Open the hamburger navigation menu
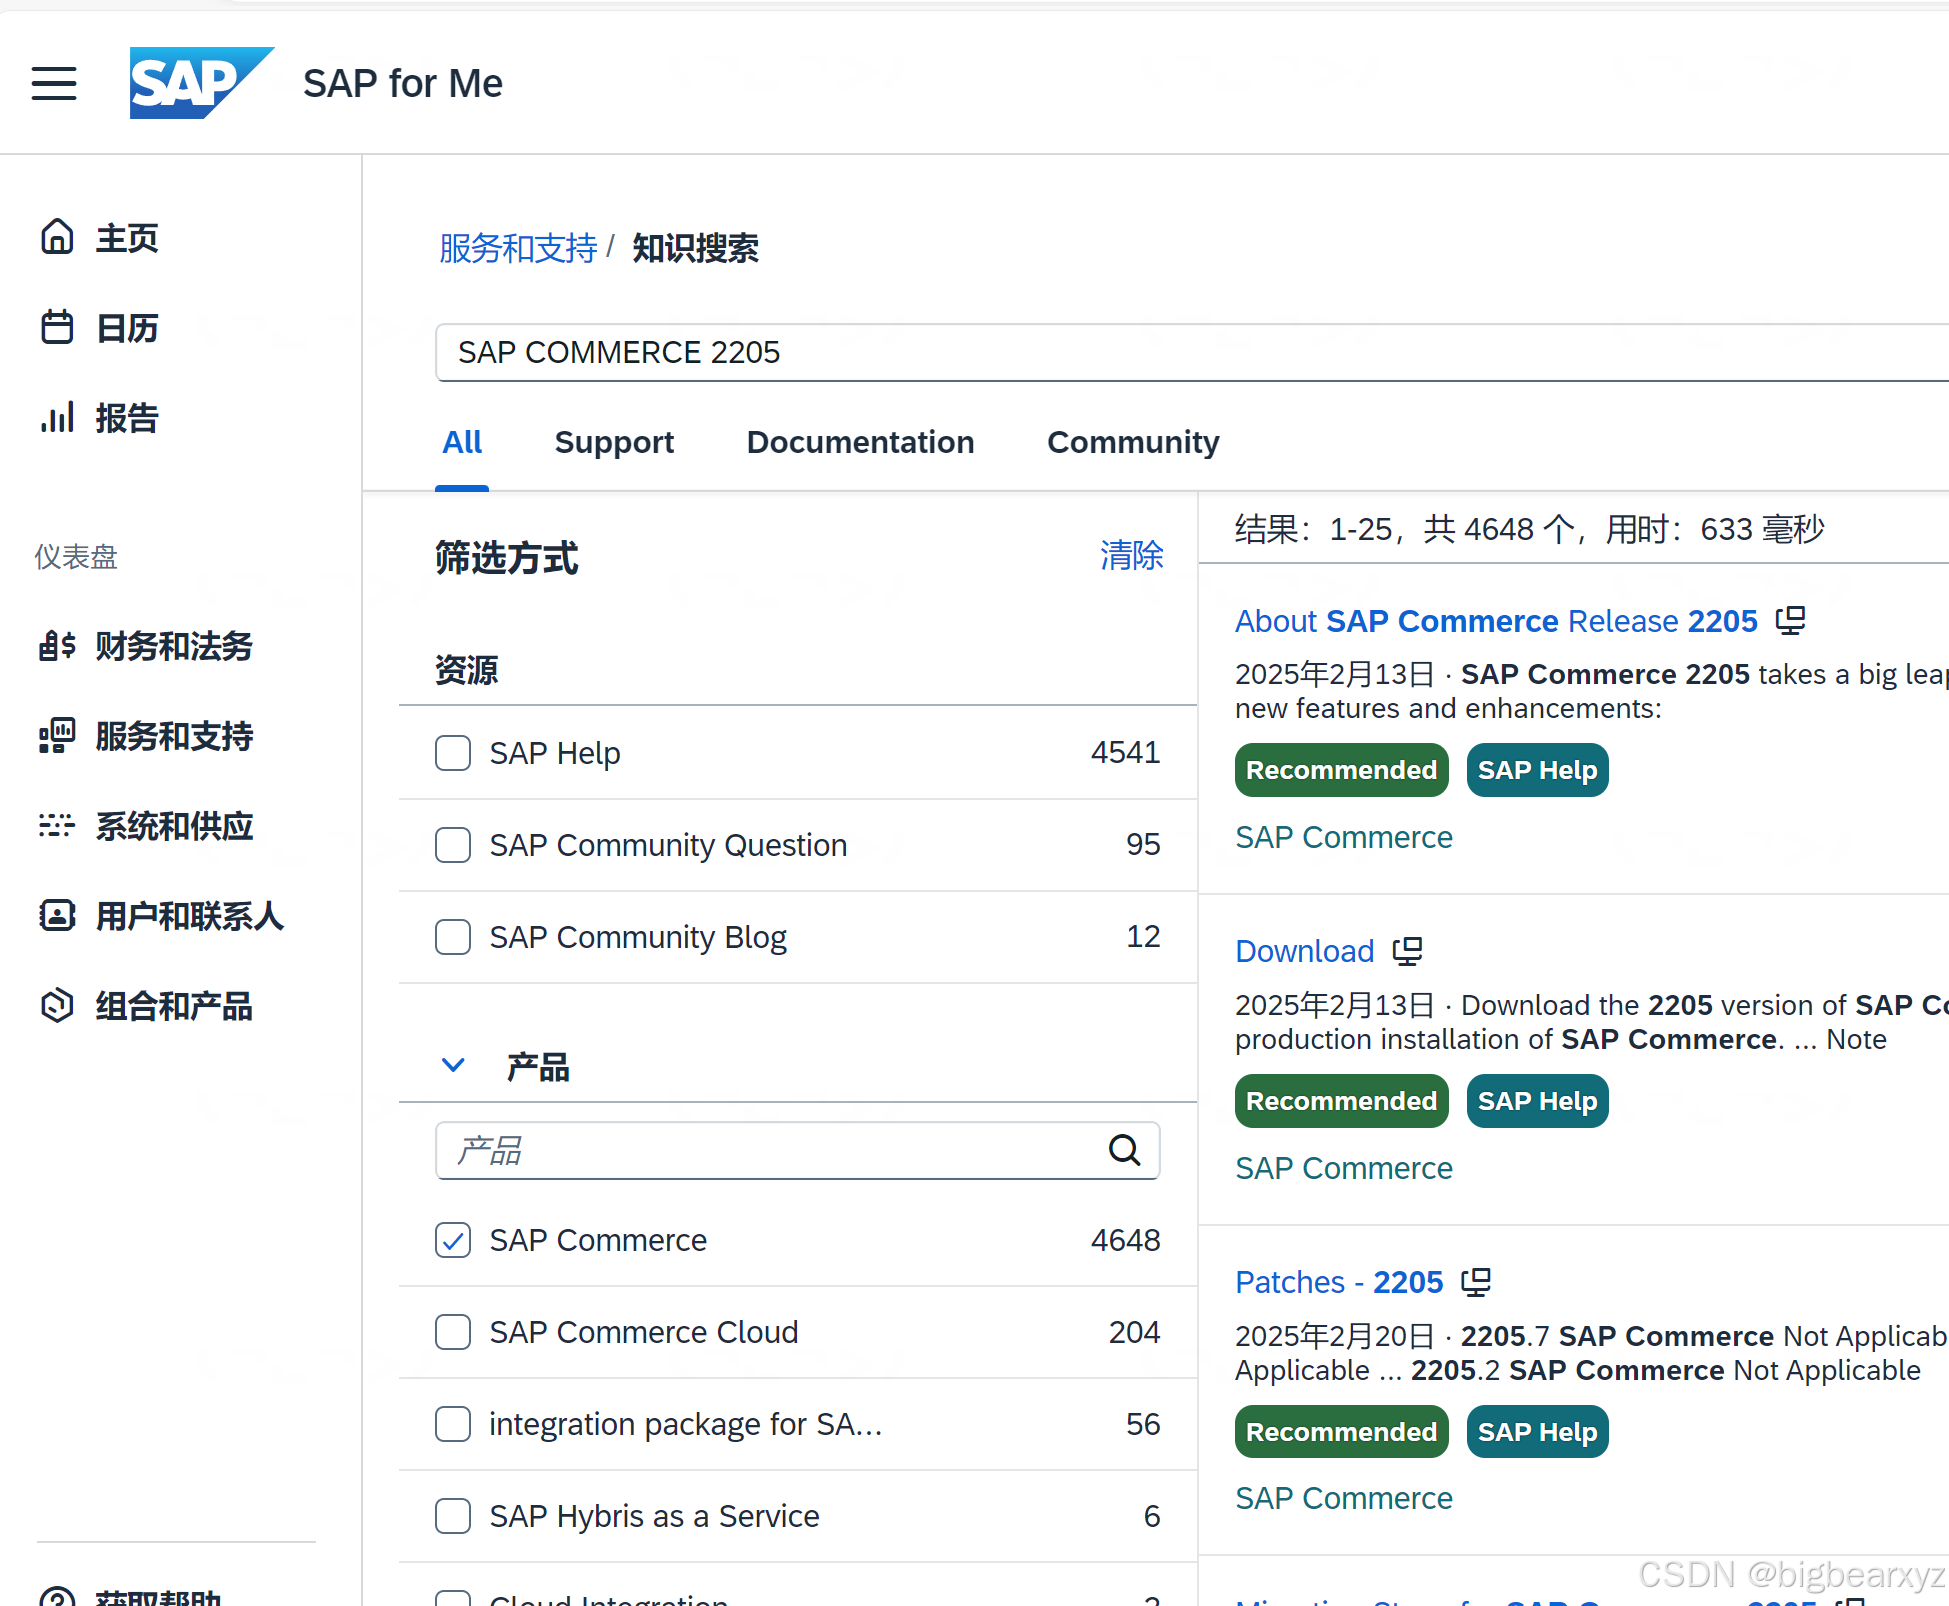The width and height of the screenshot is (1949, 1606). (x=54, y=83)
